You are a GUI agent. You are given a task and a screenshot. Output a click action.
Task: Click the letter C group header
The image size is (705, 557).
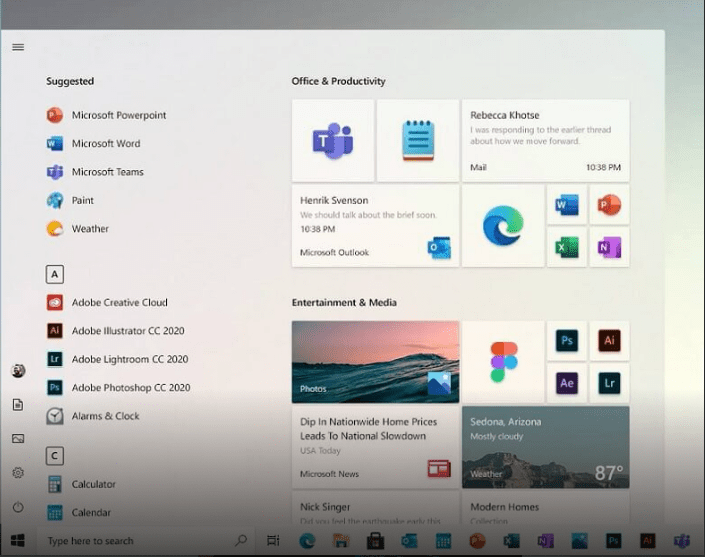coord(55,456)
